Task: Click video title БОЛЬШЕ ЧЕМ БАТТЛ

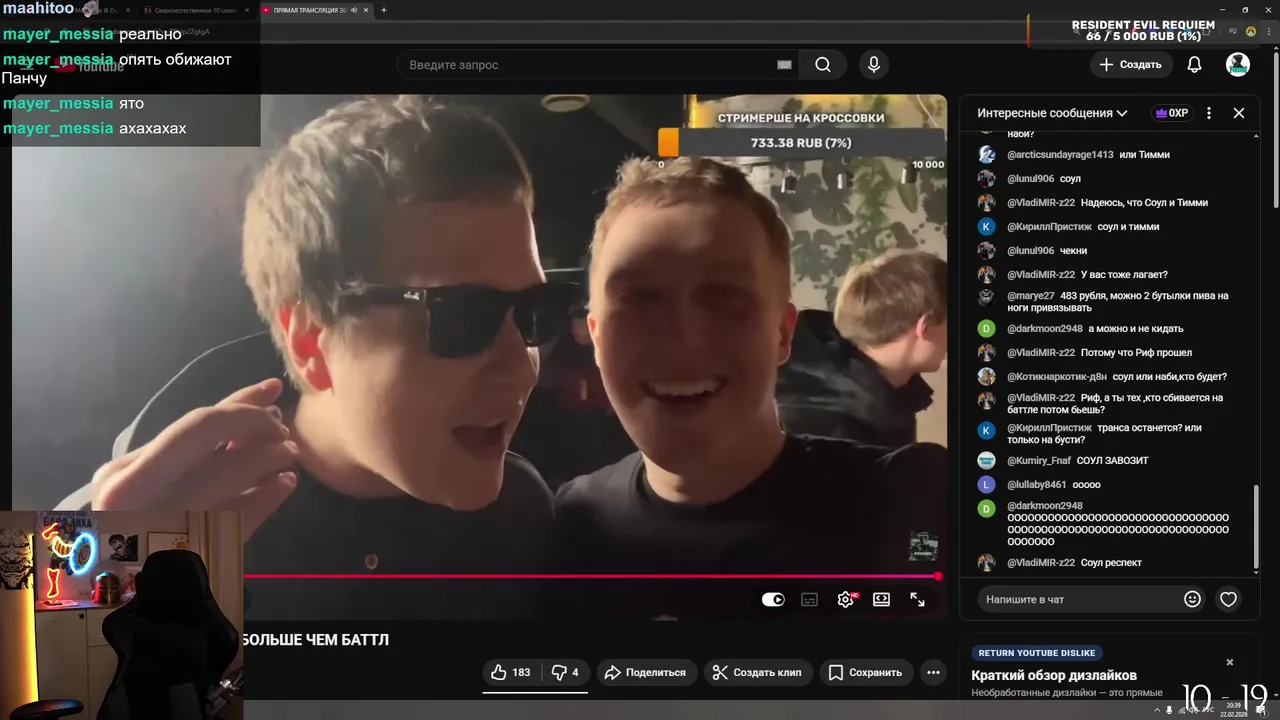Action: (315, 640)
